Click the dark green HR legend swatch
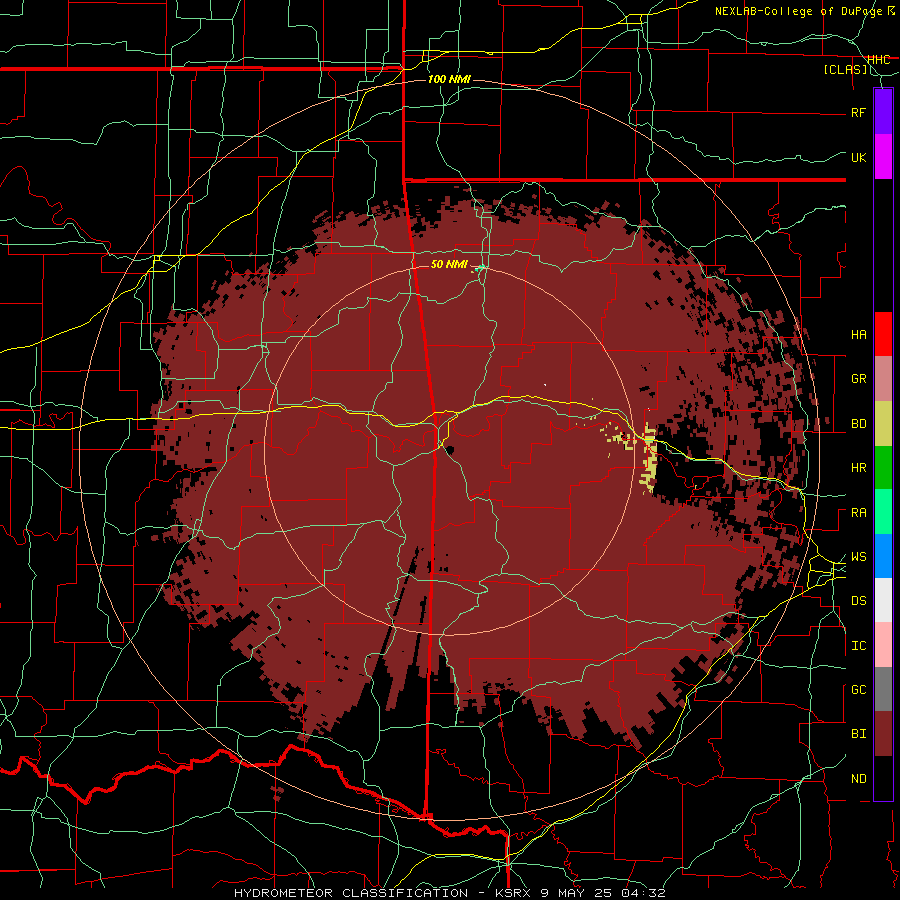900x900 pixels. [883, 468]
